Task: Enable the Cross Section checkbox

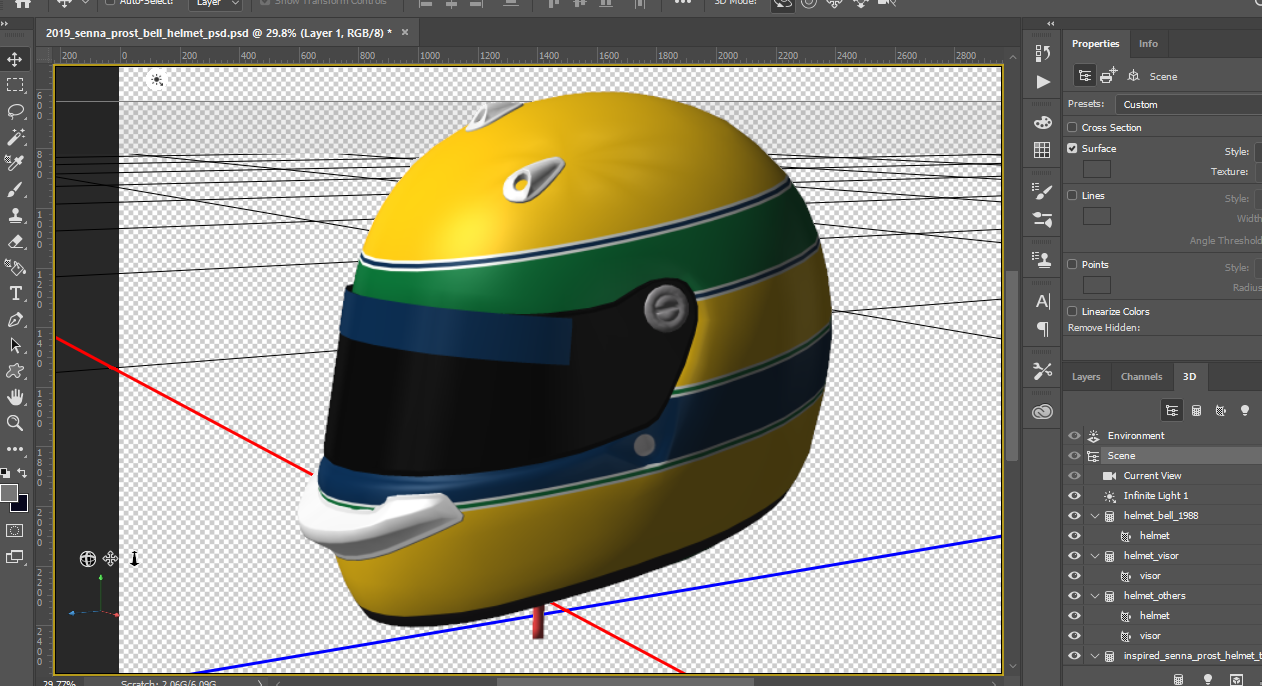Action: click(x=1072, y=128)
